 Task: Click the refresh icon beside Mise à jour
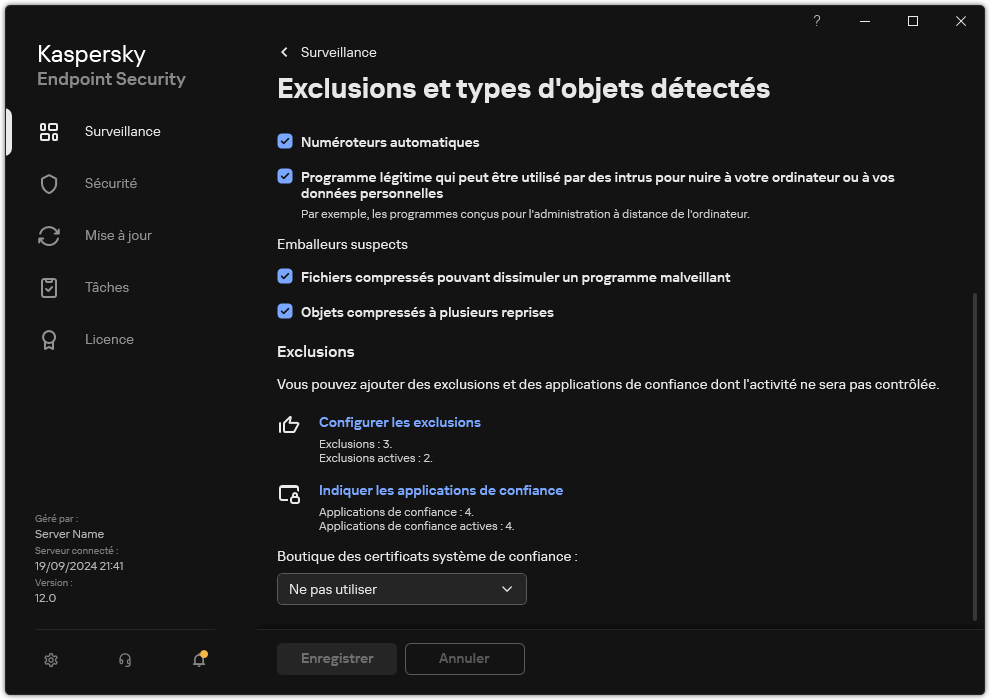pyautogui.click(x=48, y=235)
